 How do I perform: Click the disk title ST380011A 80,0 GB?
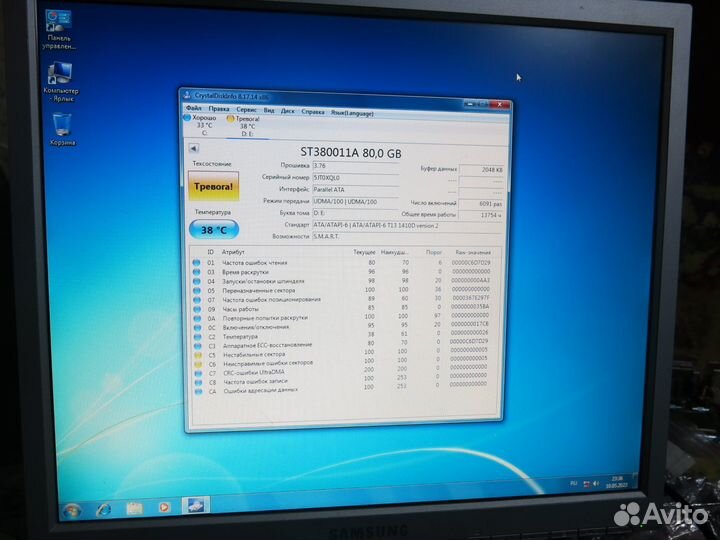pos(351,153)
